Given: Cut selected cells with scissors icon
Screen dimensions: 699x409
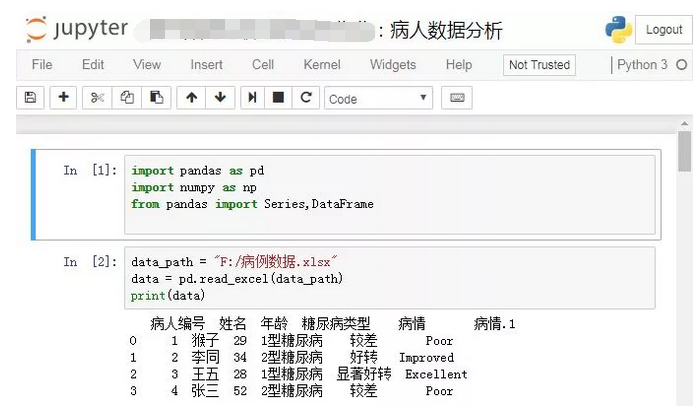Looking at the screenshot, I should 97,97.
